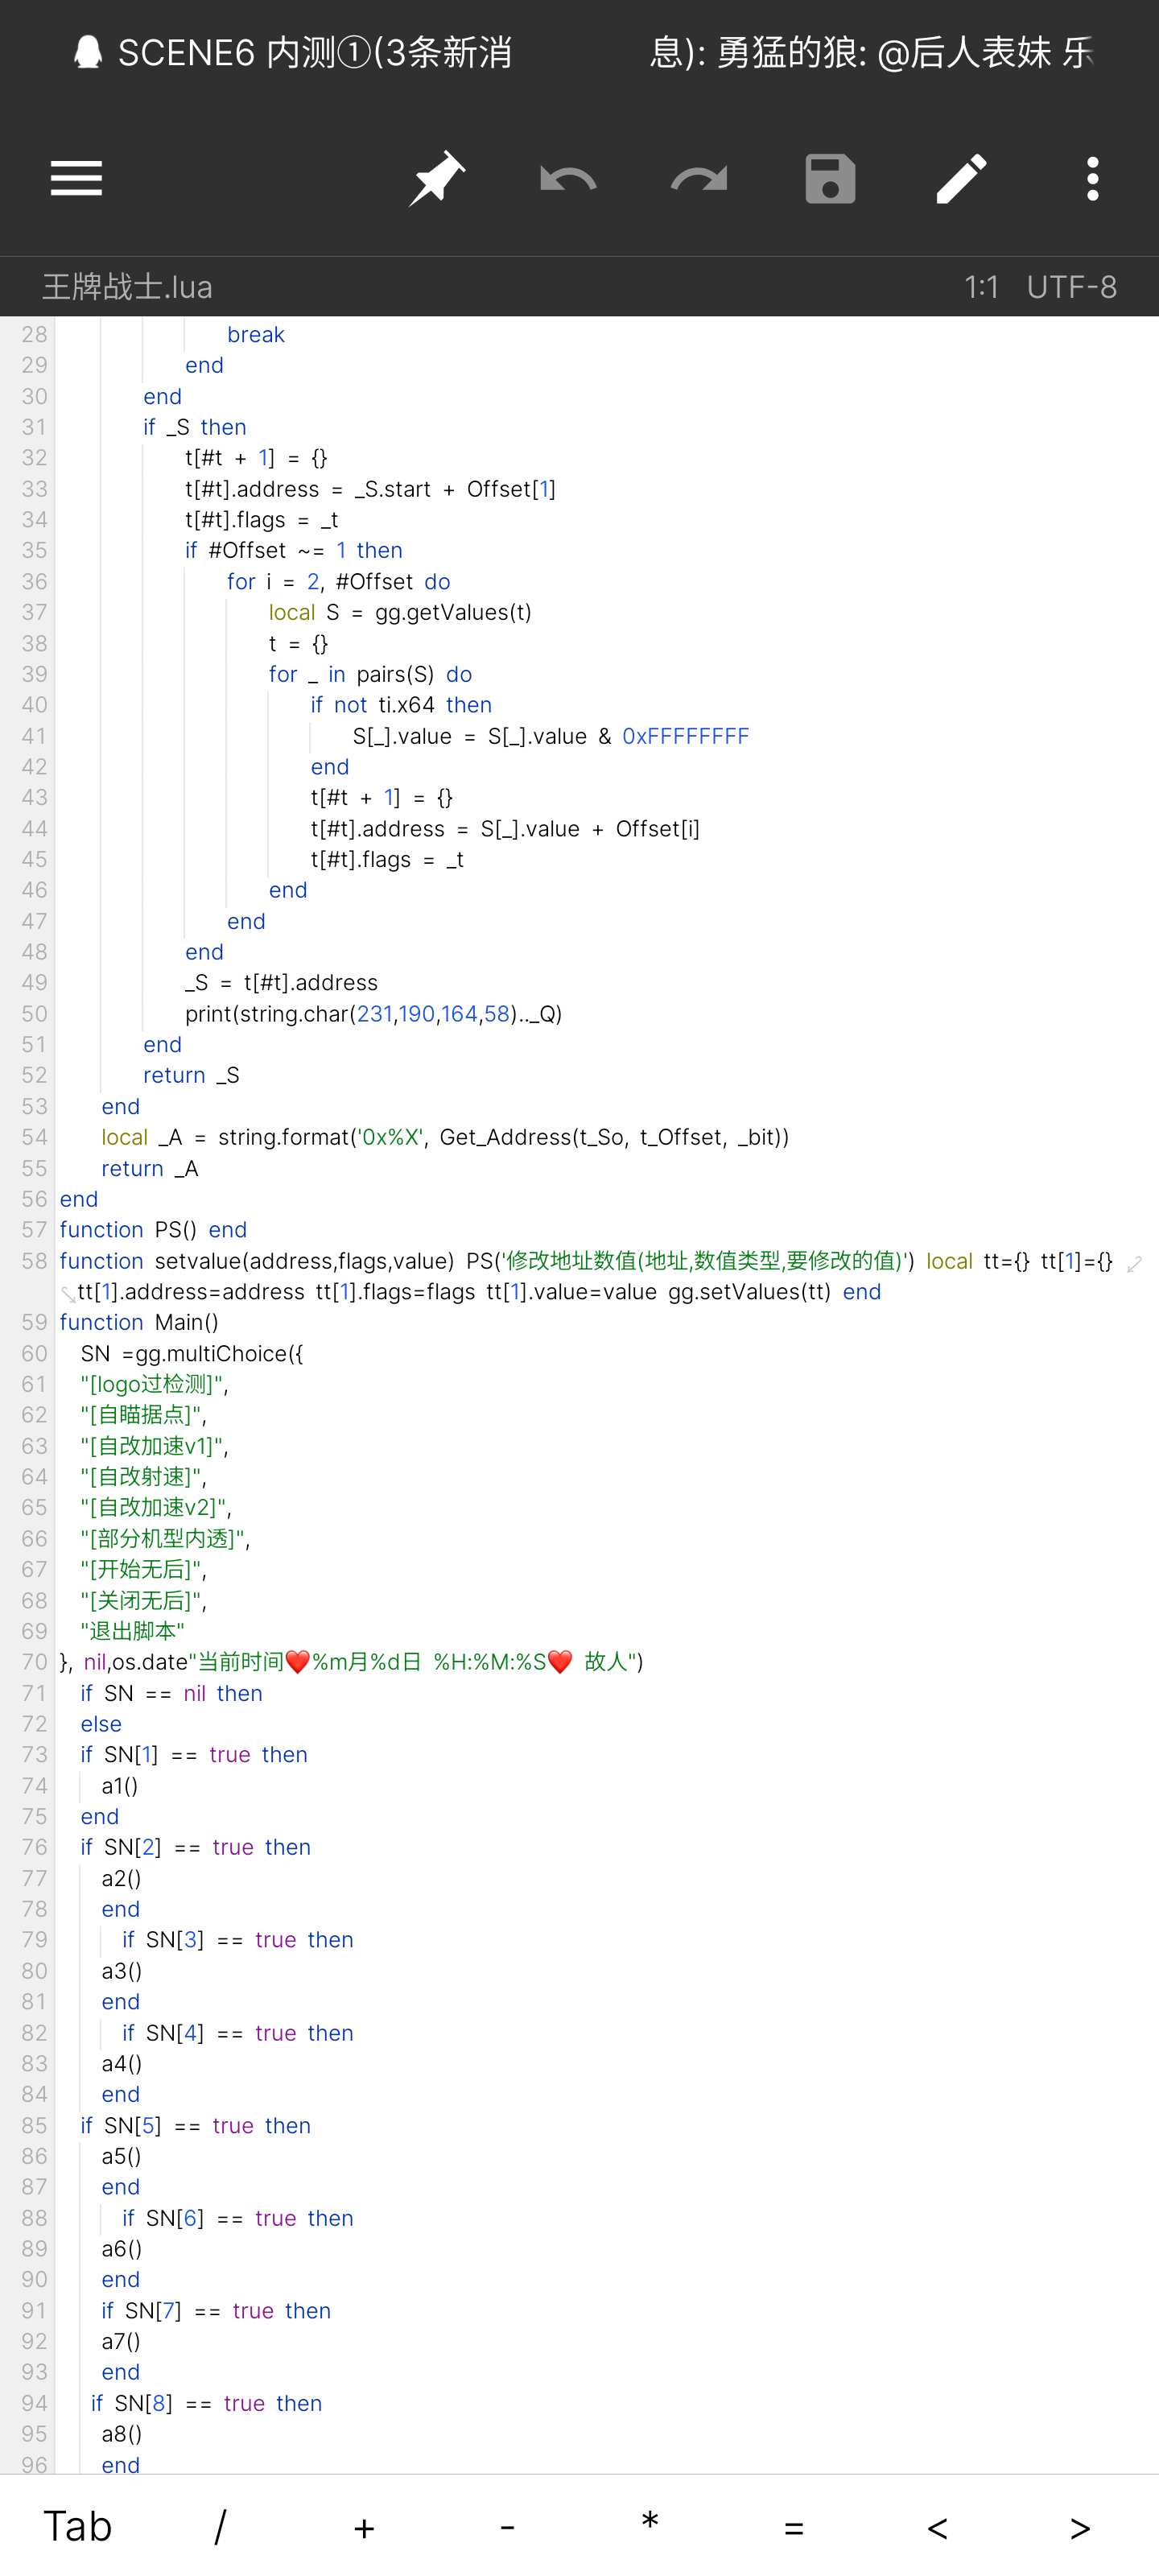Tap the '退出脚本' string
Image resolution: width=1159 pixels, height=2576 pixels.
pyautogui.click(x=132, y=1631)
